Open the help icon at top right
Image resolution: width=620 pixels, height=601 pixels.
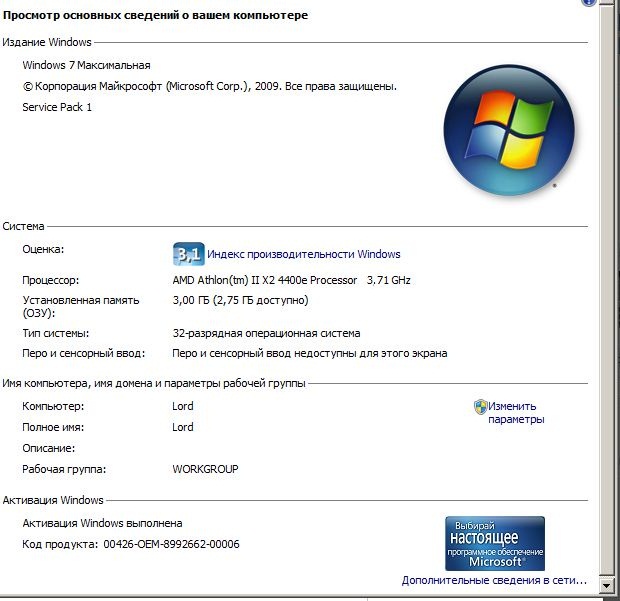click(x=588, y=2)
